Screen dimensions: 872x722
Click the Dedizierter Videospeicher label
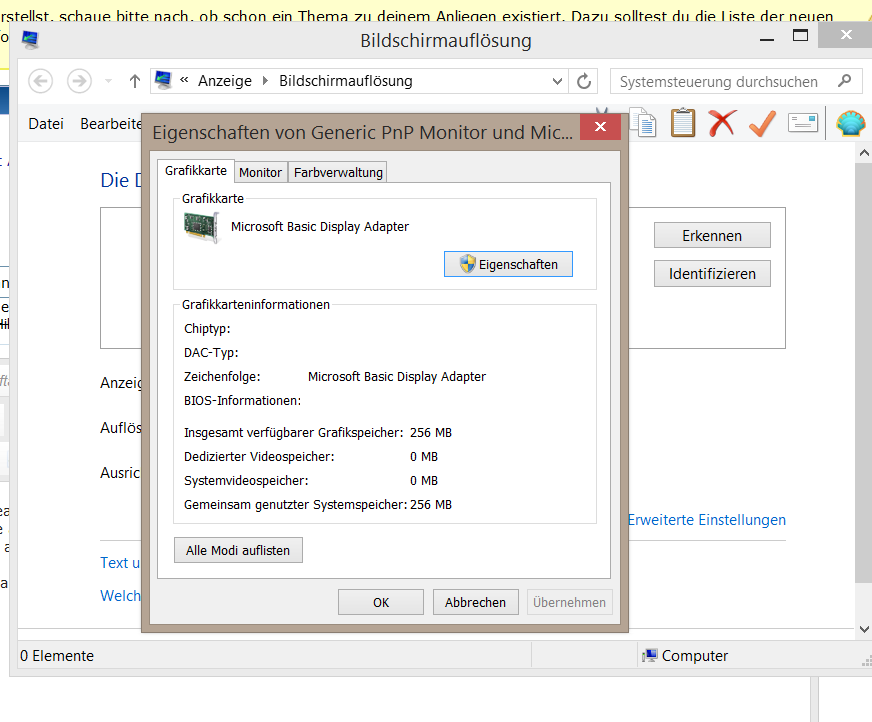click(x=259, y=457)
